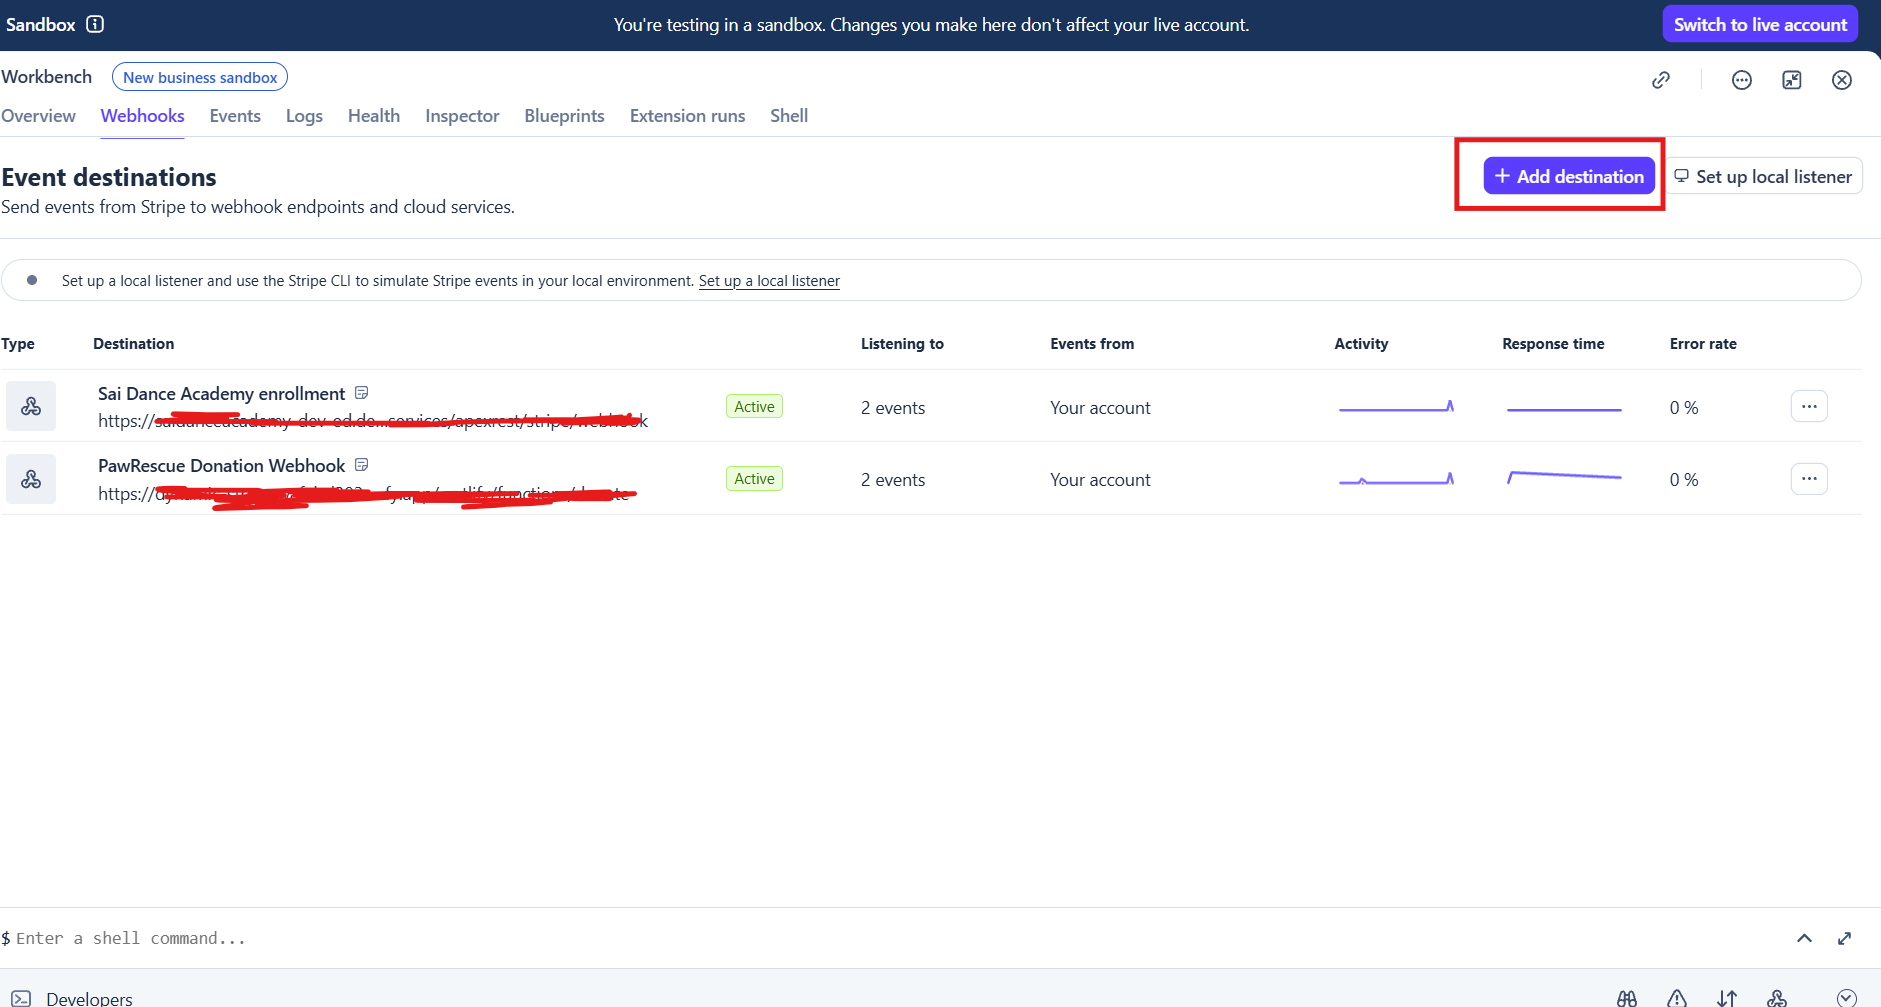
Task: Click the Response time column header
Action: coord(1553,344)
